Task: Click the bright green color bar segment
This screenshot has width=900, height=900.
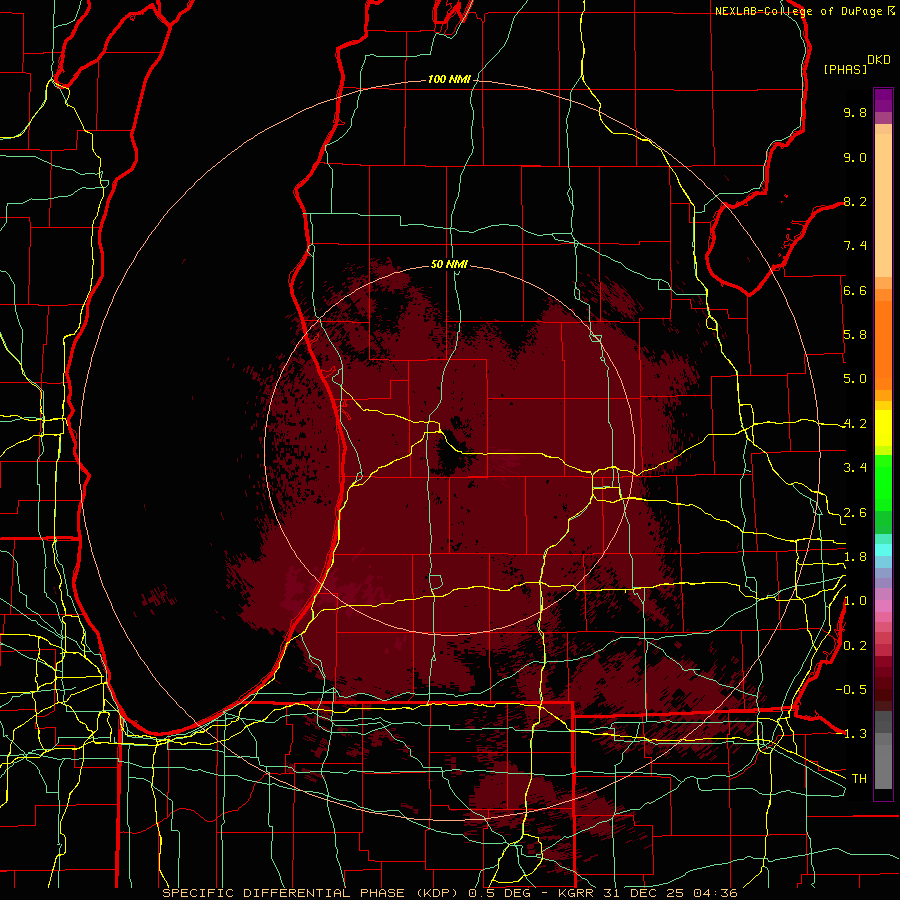Action: click(883, 482)
